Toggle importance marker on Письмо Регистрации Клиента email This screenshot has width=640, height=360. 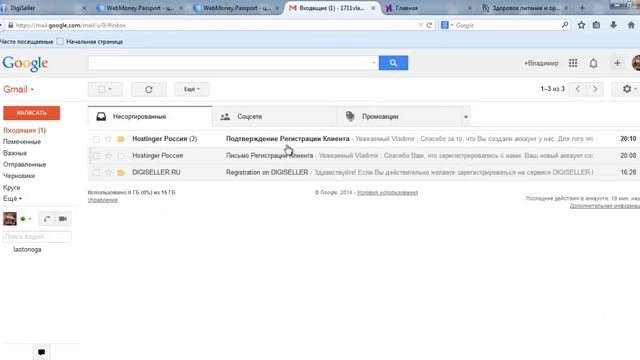pos(121,156)
